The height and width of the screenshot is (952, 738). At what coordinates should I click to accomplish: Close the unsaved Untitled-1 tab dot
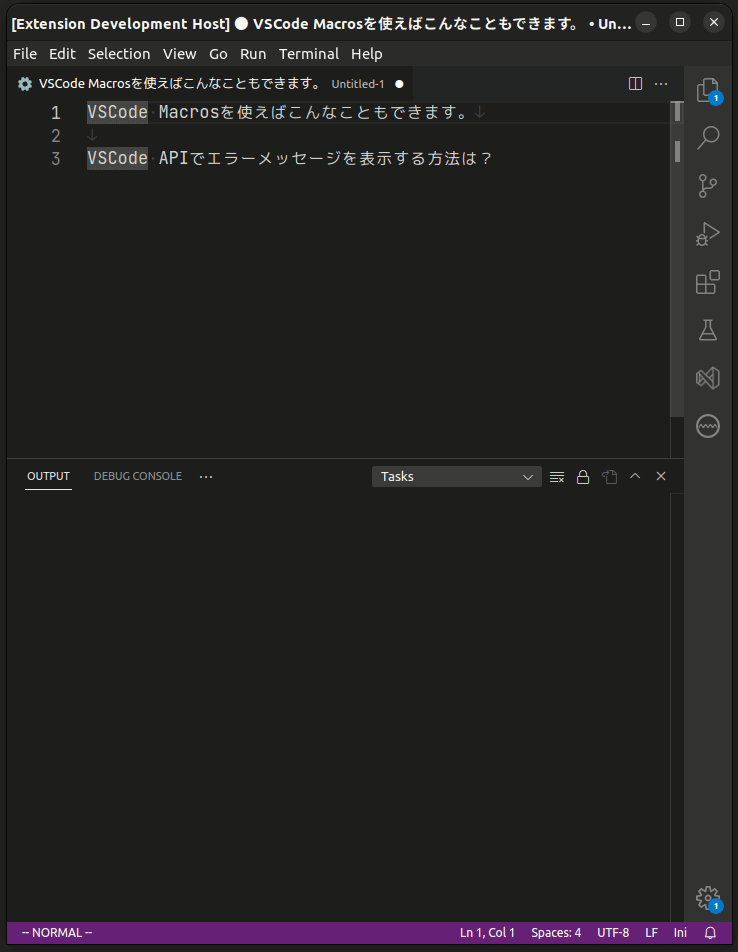[399, 84]
